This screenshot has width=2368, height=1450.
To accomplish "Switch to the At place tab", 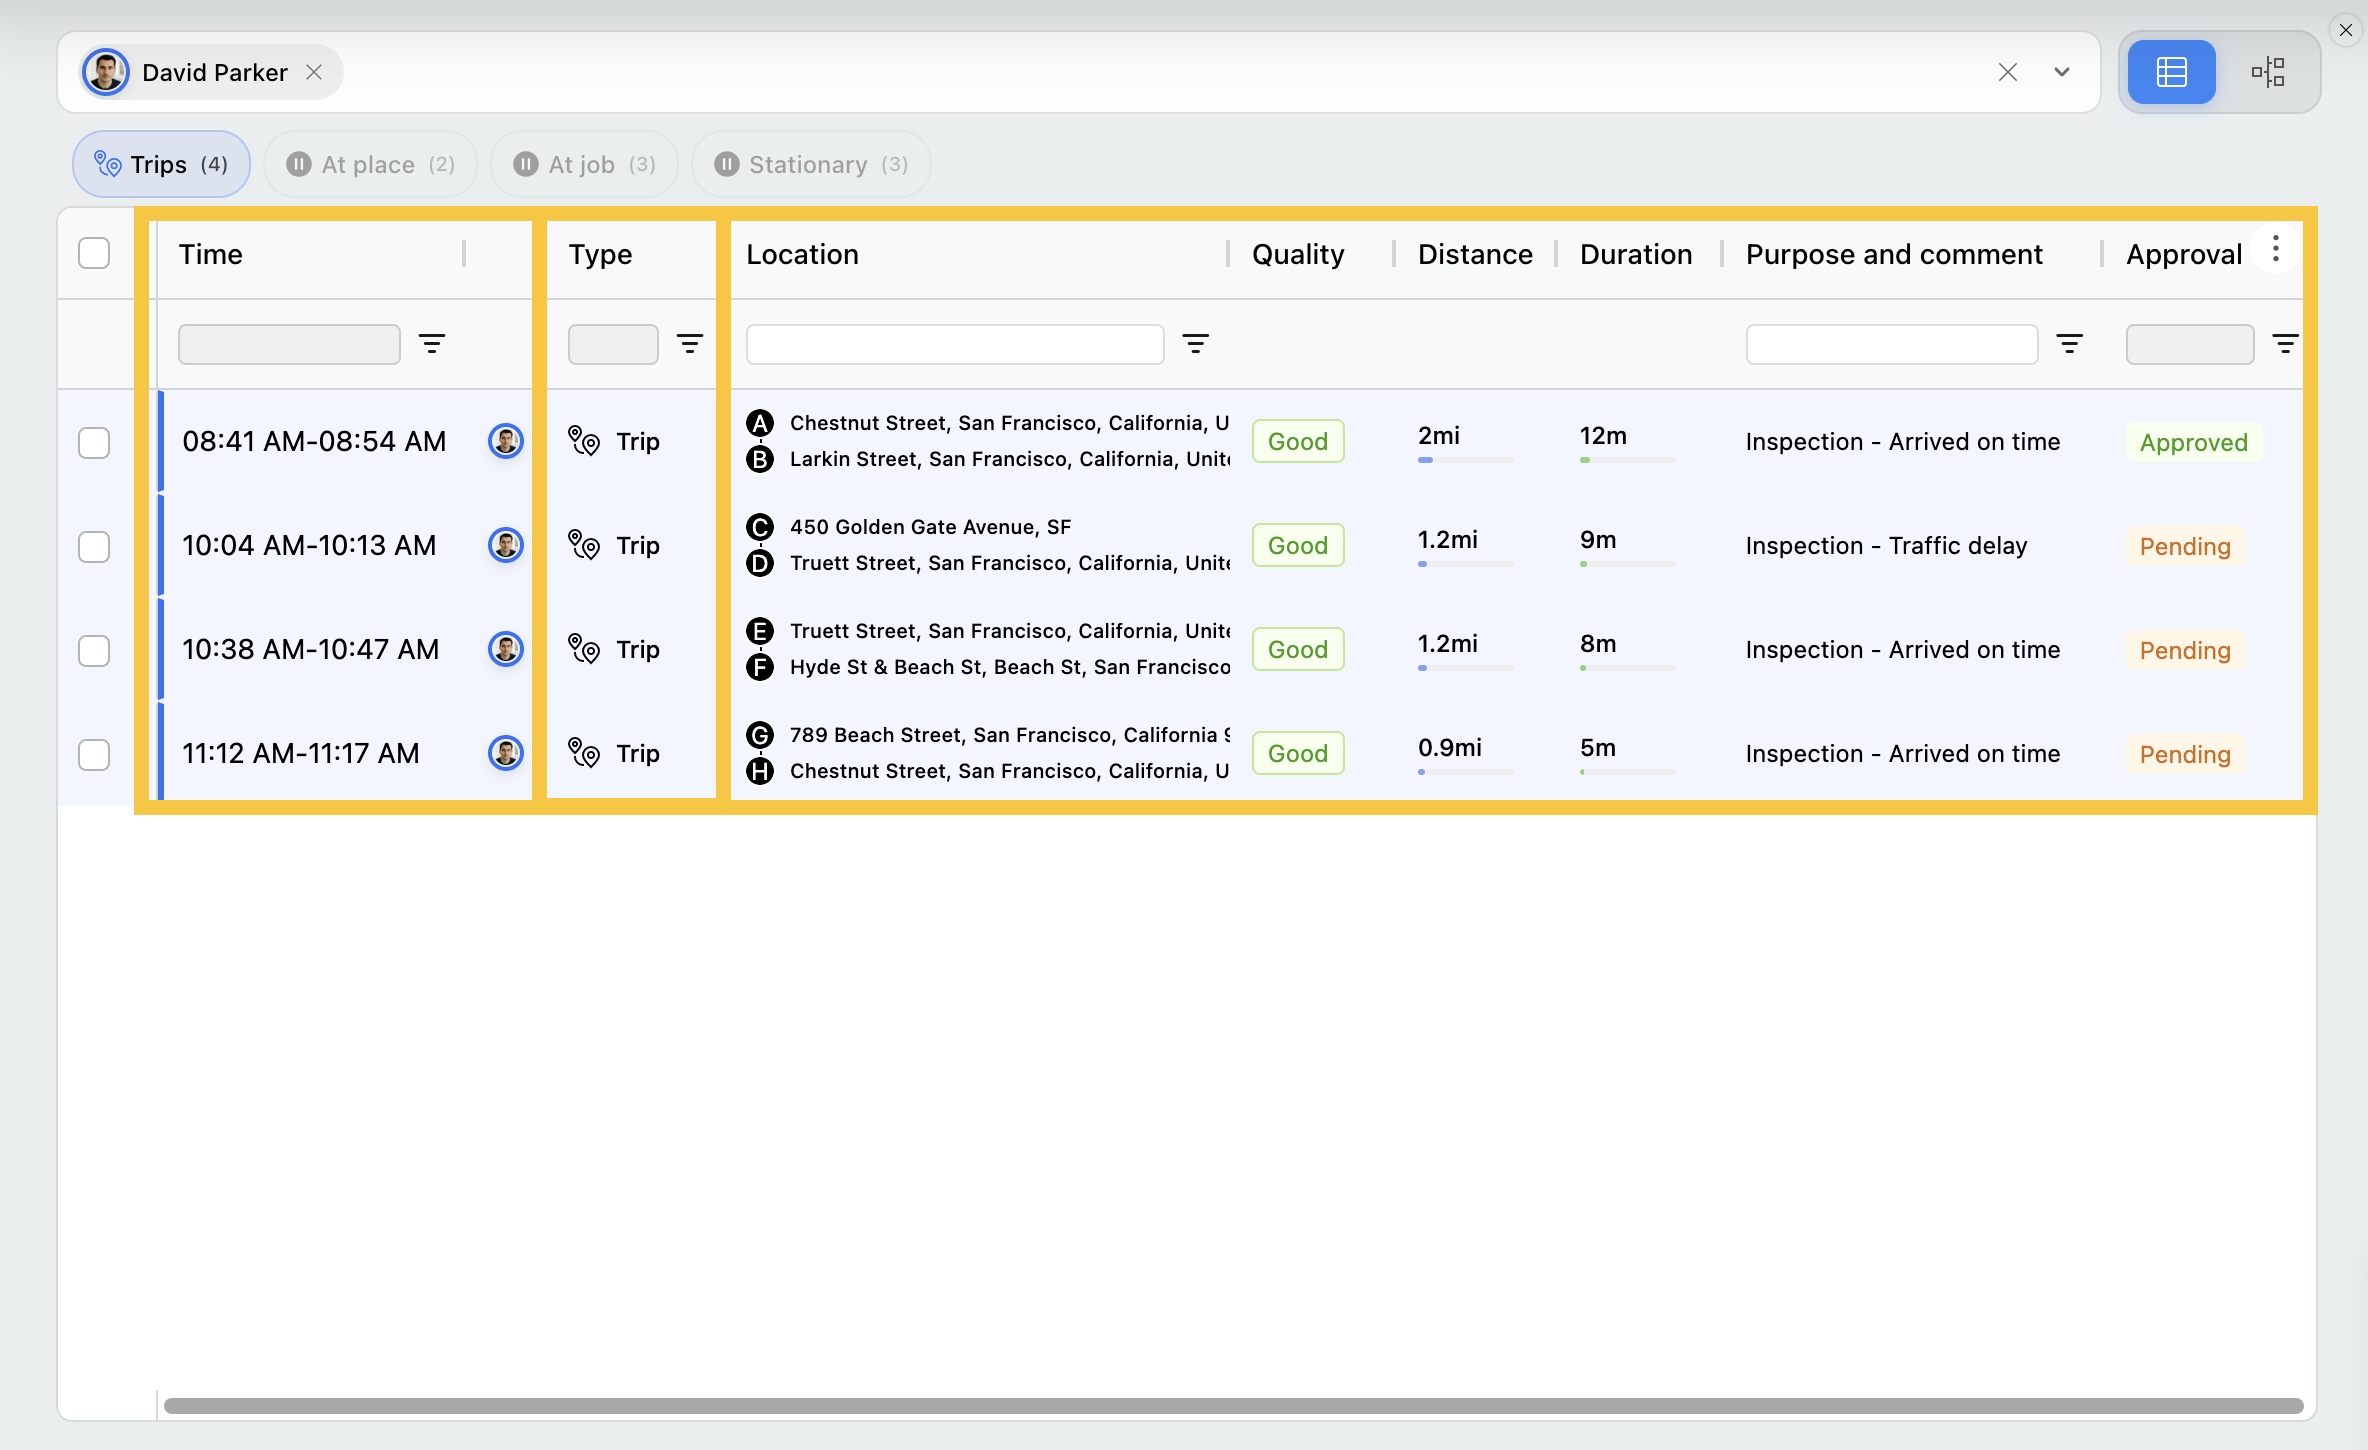I will click(x=370, y=164).
